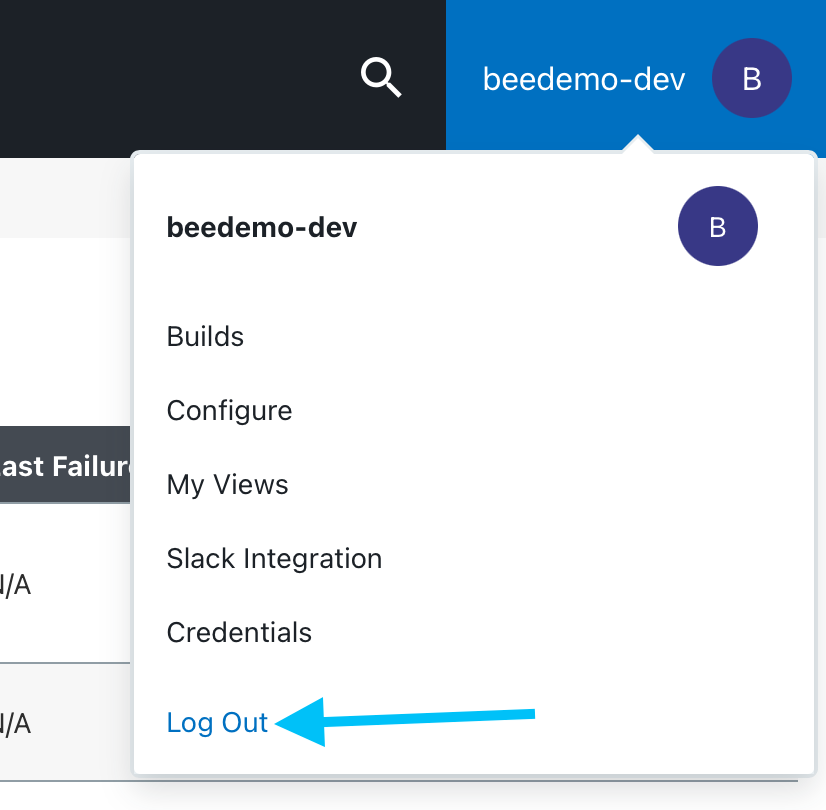Open Builds from the user menu

pyautogui.click(x=205, y=337)
